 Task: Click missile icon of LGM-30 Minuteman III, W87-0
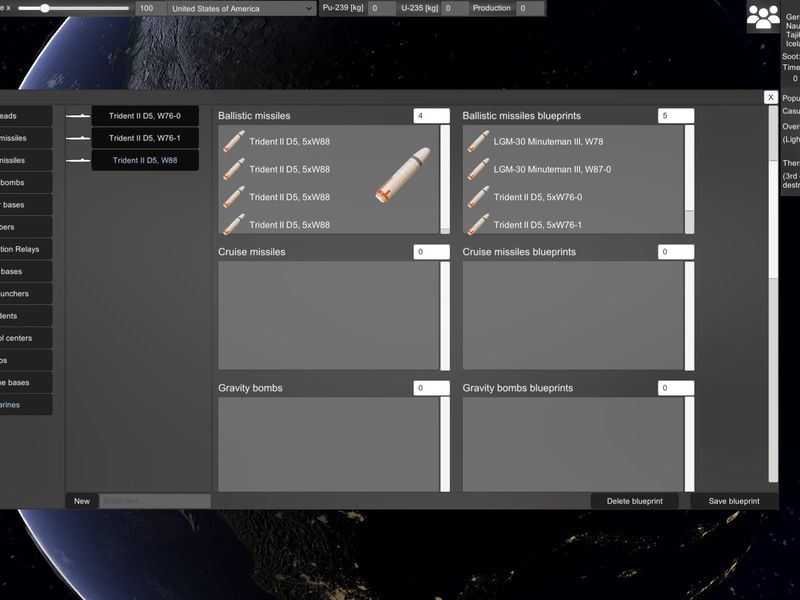(x=478, y=169)
